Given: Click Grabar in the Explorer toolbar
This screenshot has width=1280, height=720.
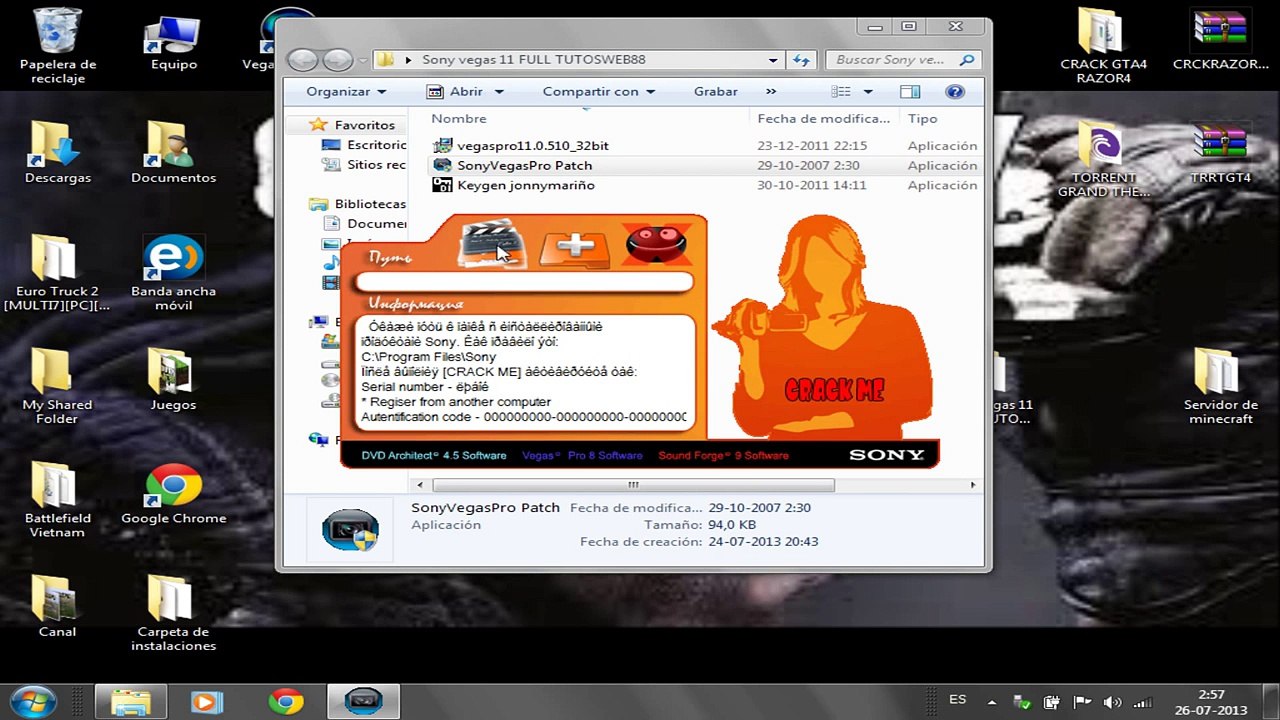Looking at the screenshot, I should pyautogui.click(x=716, y=92).
